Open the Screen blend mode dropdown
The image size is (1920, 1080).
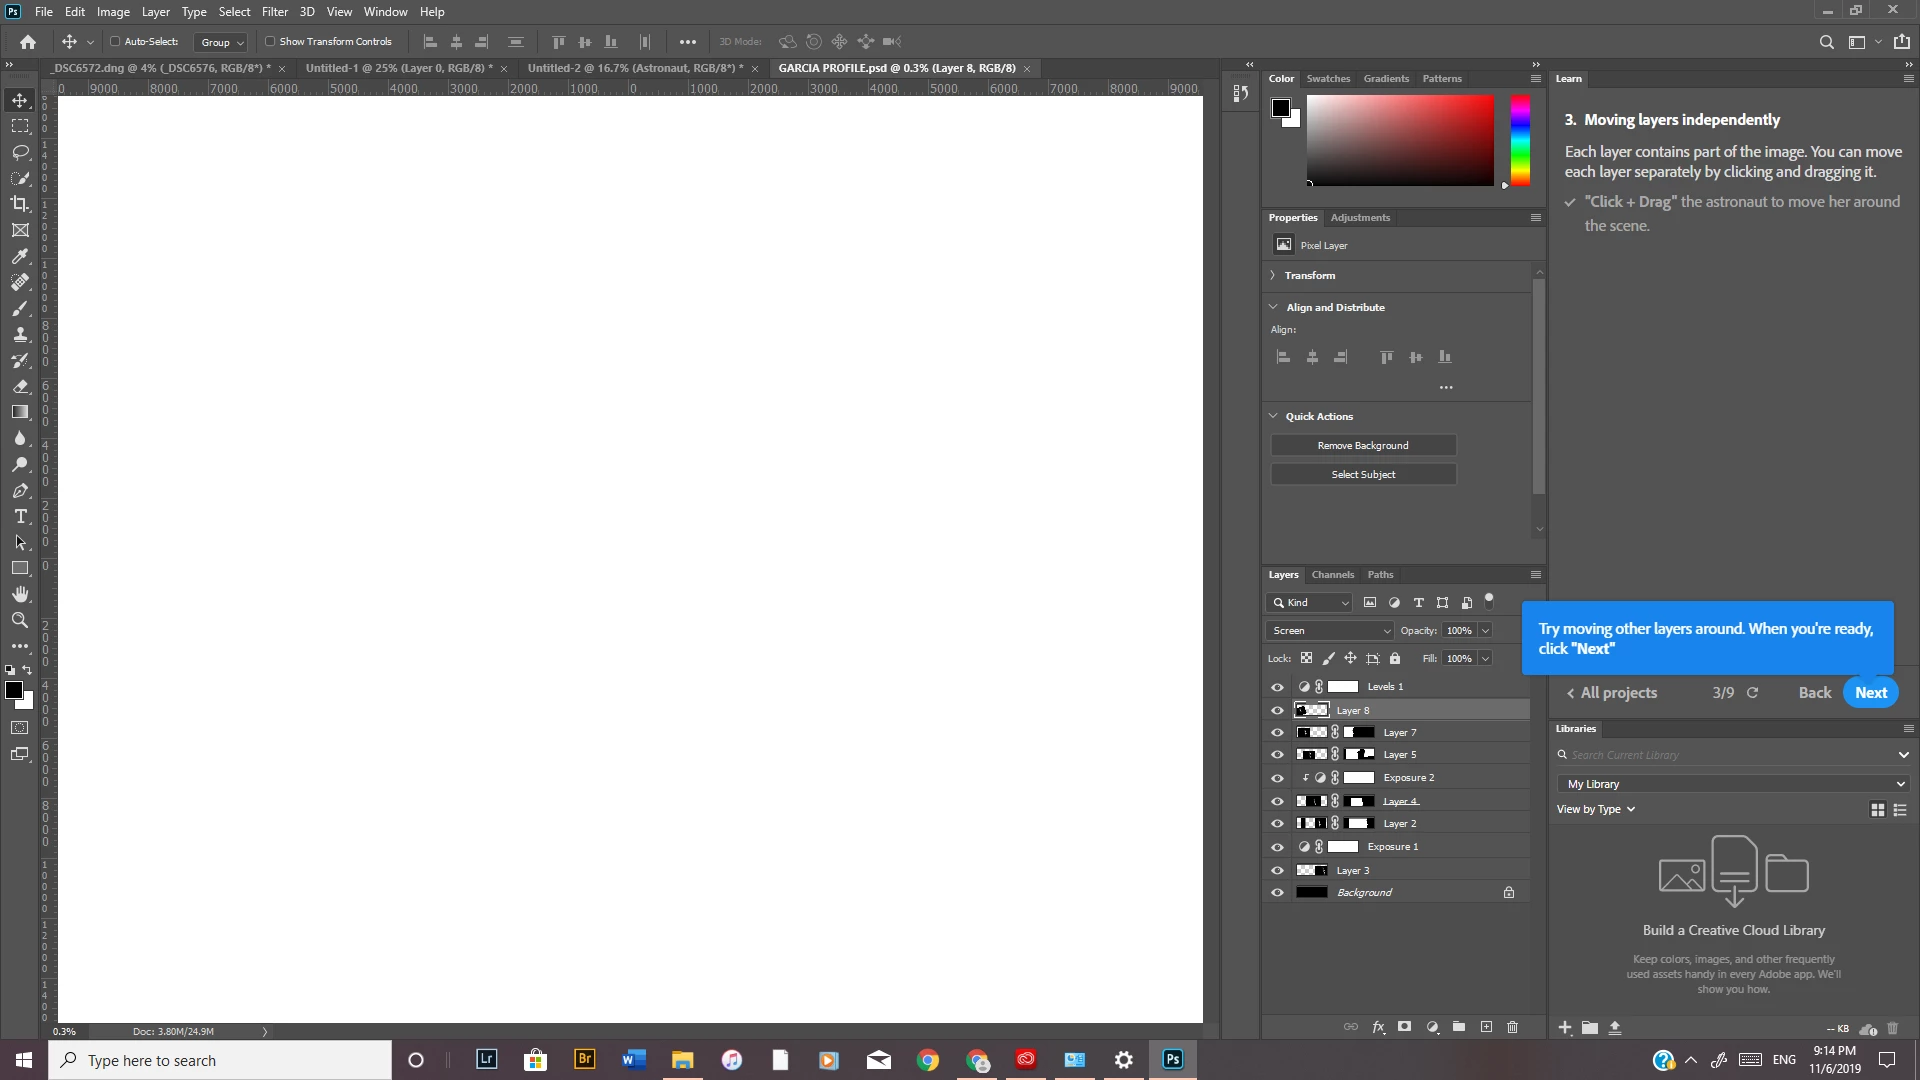click(1330, 631)
